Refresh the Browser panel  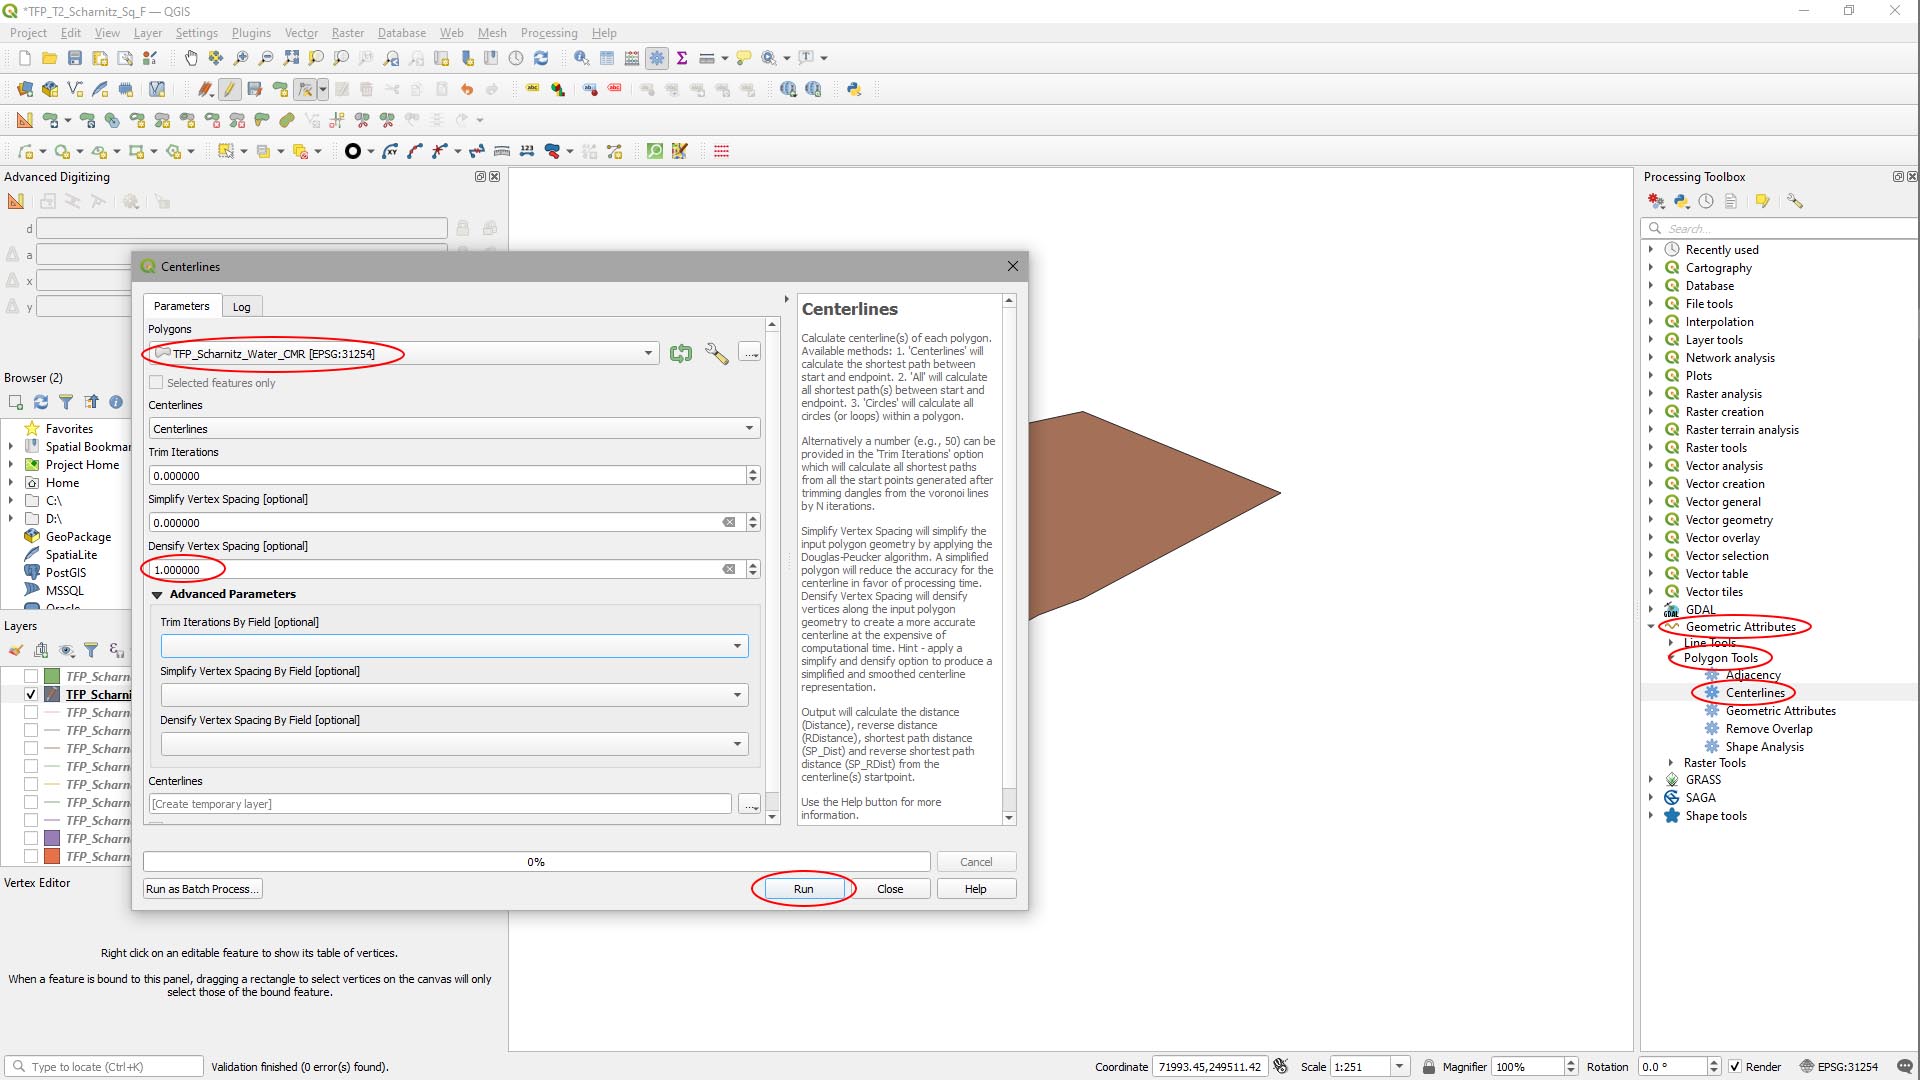(41, 402)
